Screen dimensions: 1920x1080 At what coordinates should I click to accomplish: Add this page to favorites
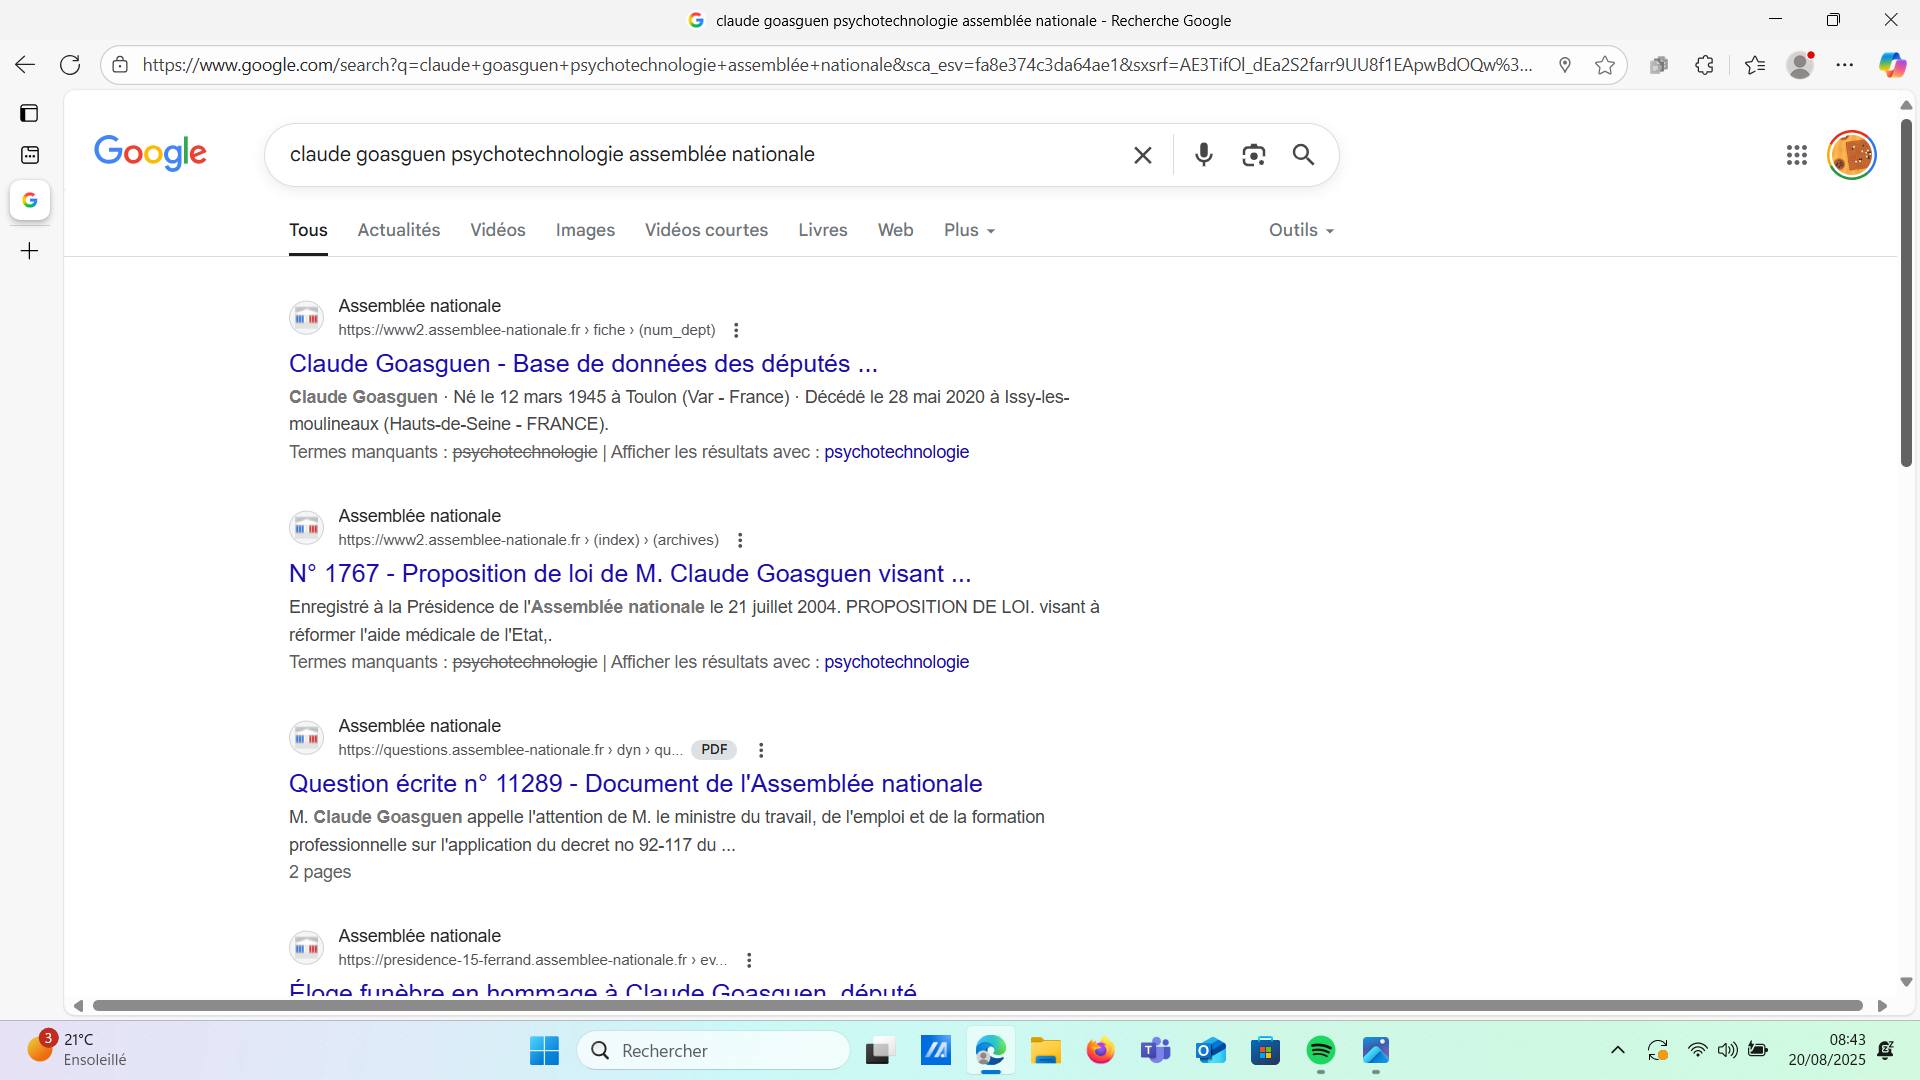1605,65
